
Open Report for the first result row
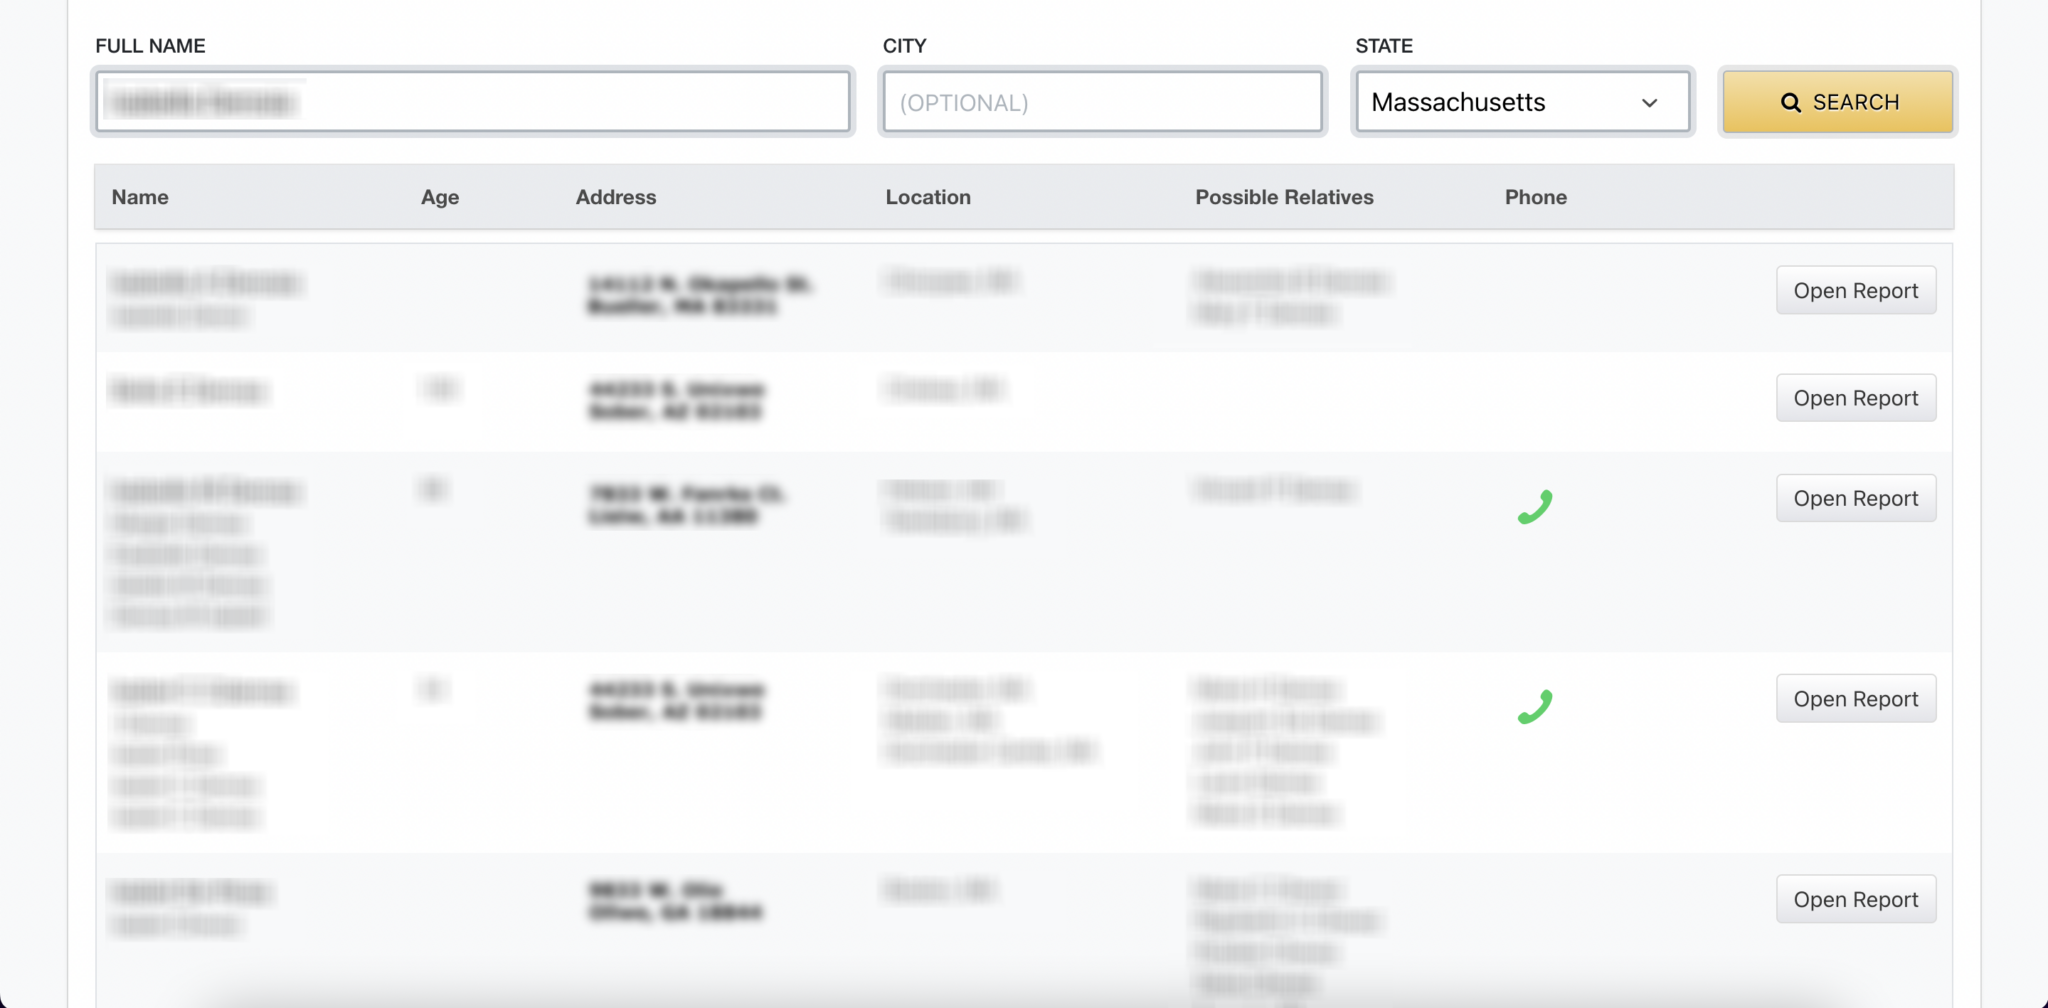tap(1855, 291)
